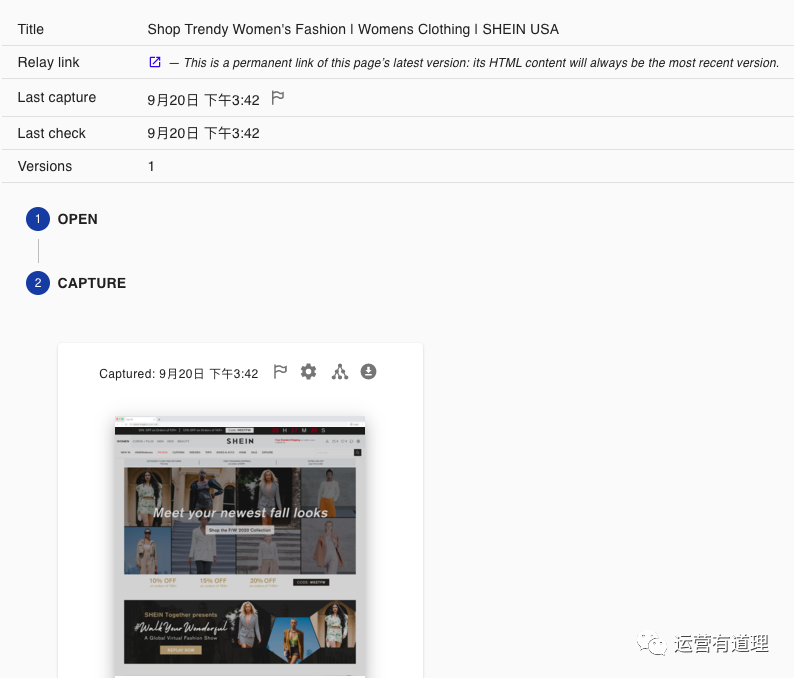
Task: Click the 'Last check' row label
Action: tap(52, 133)
